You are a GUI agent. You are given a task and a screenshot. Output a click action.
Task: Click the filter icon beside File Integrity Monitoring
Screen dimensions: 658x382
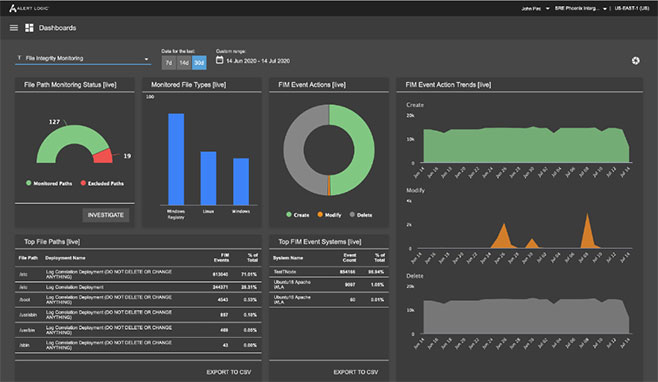pyautogui.click(x=19, y=58)
